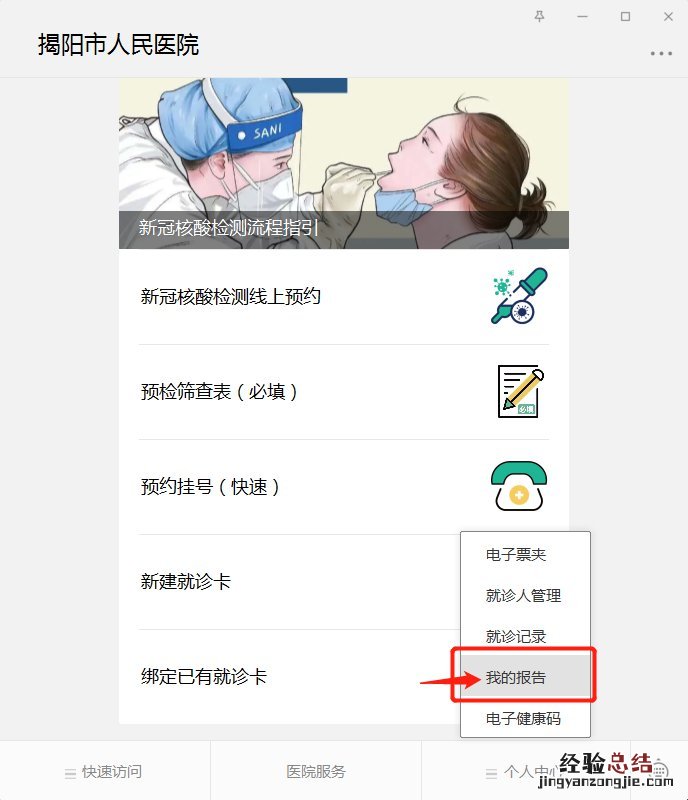Open 新冠核酸检测线上预约 entry

[x=343, y=296]
